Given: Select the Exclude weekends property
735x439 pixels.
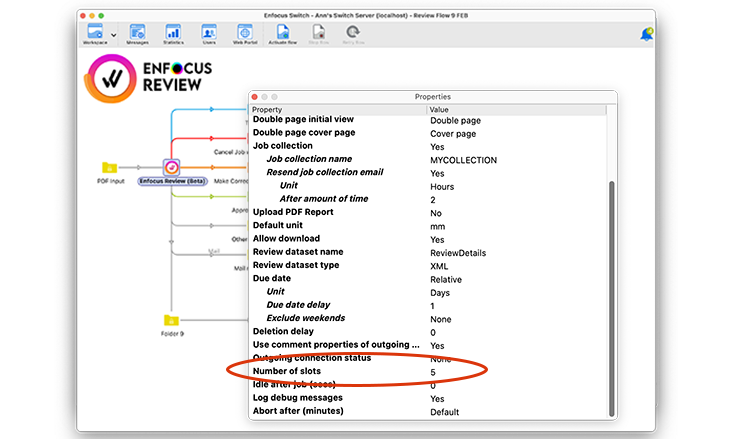Looking at the screenshot, I should tap(306, 318).
